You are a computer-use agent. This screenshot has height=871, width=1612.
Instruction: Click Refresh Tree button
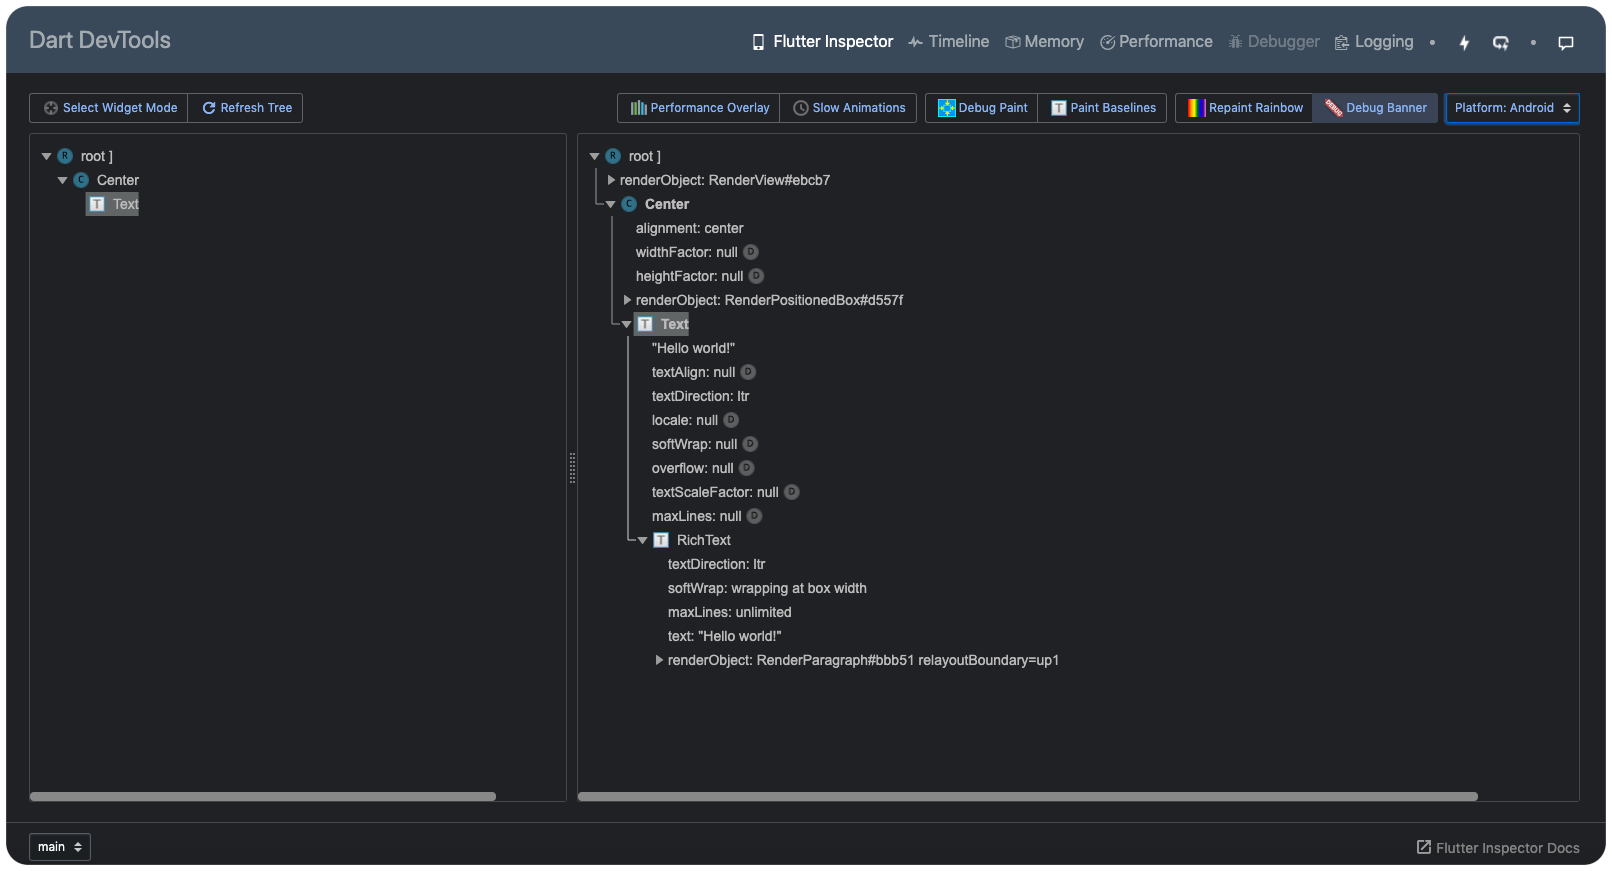click(246, 108)
